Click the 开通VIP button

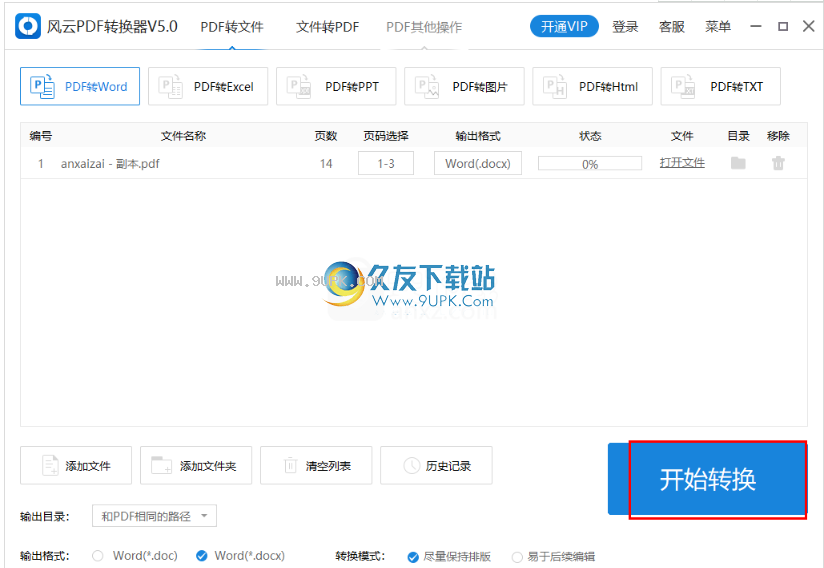pos(564,26)
